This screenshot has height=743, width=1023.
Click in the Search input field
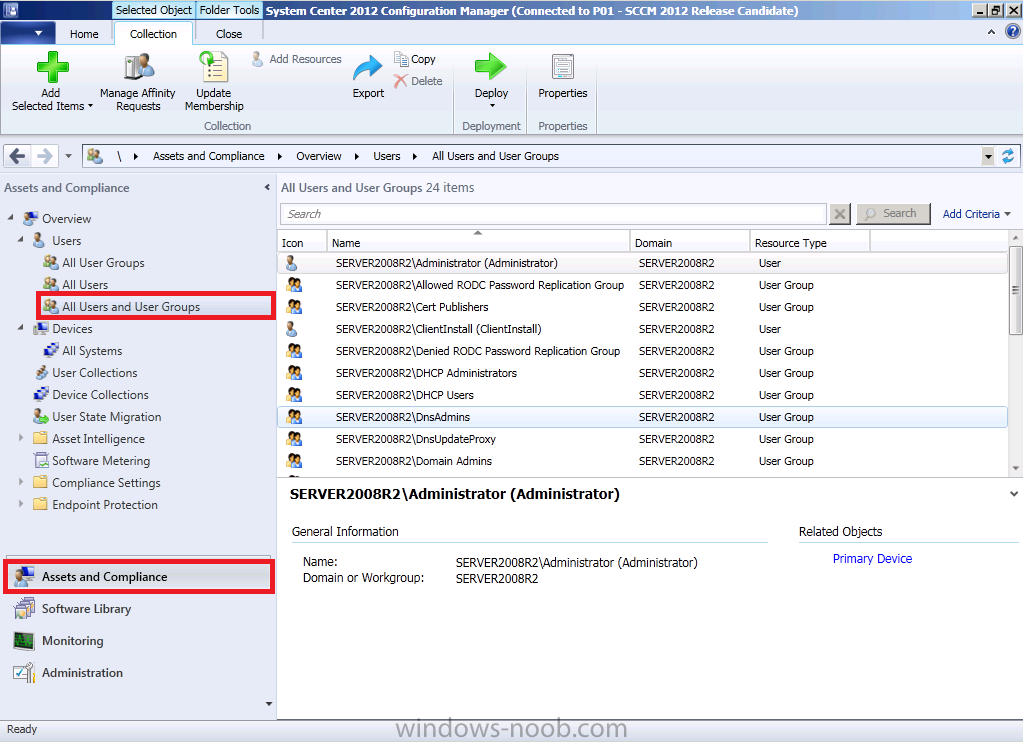point(553,214)
